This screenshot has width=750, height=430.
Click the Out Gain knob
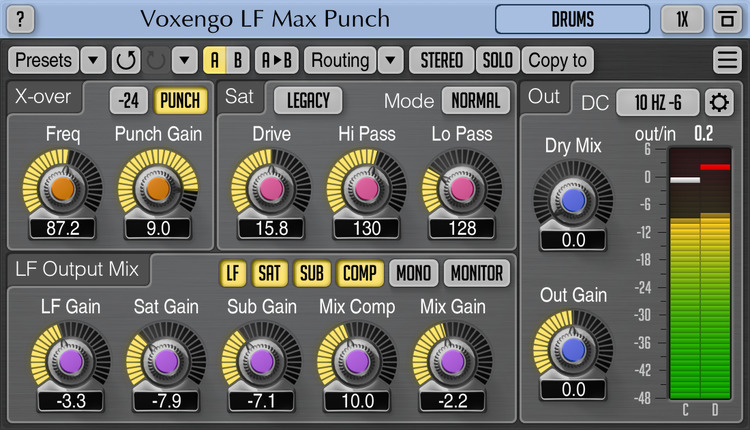click(x=574, y=350)
